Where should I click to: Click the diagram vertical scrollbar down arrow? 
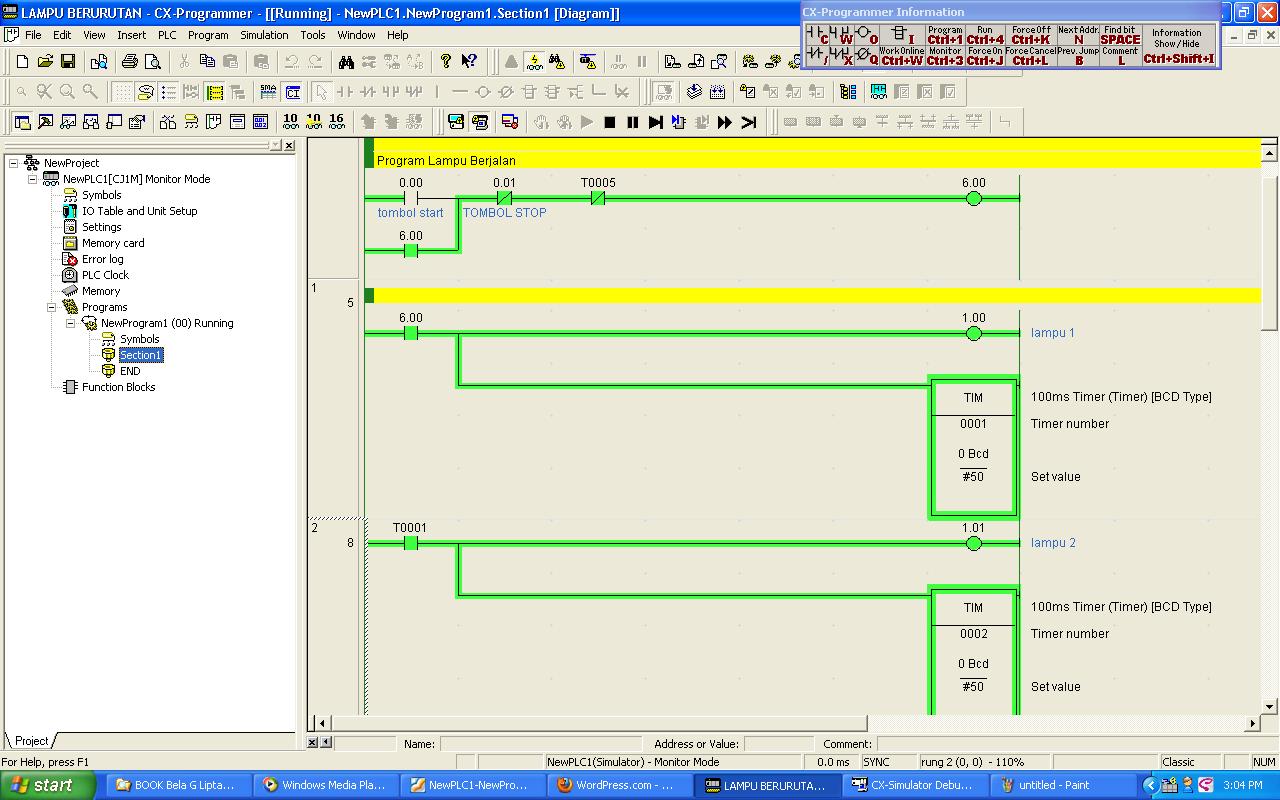tap(1270, 707)
